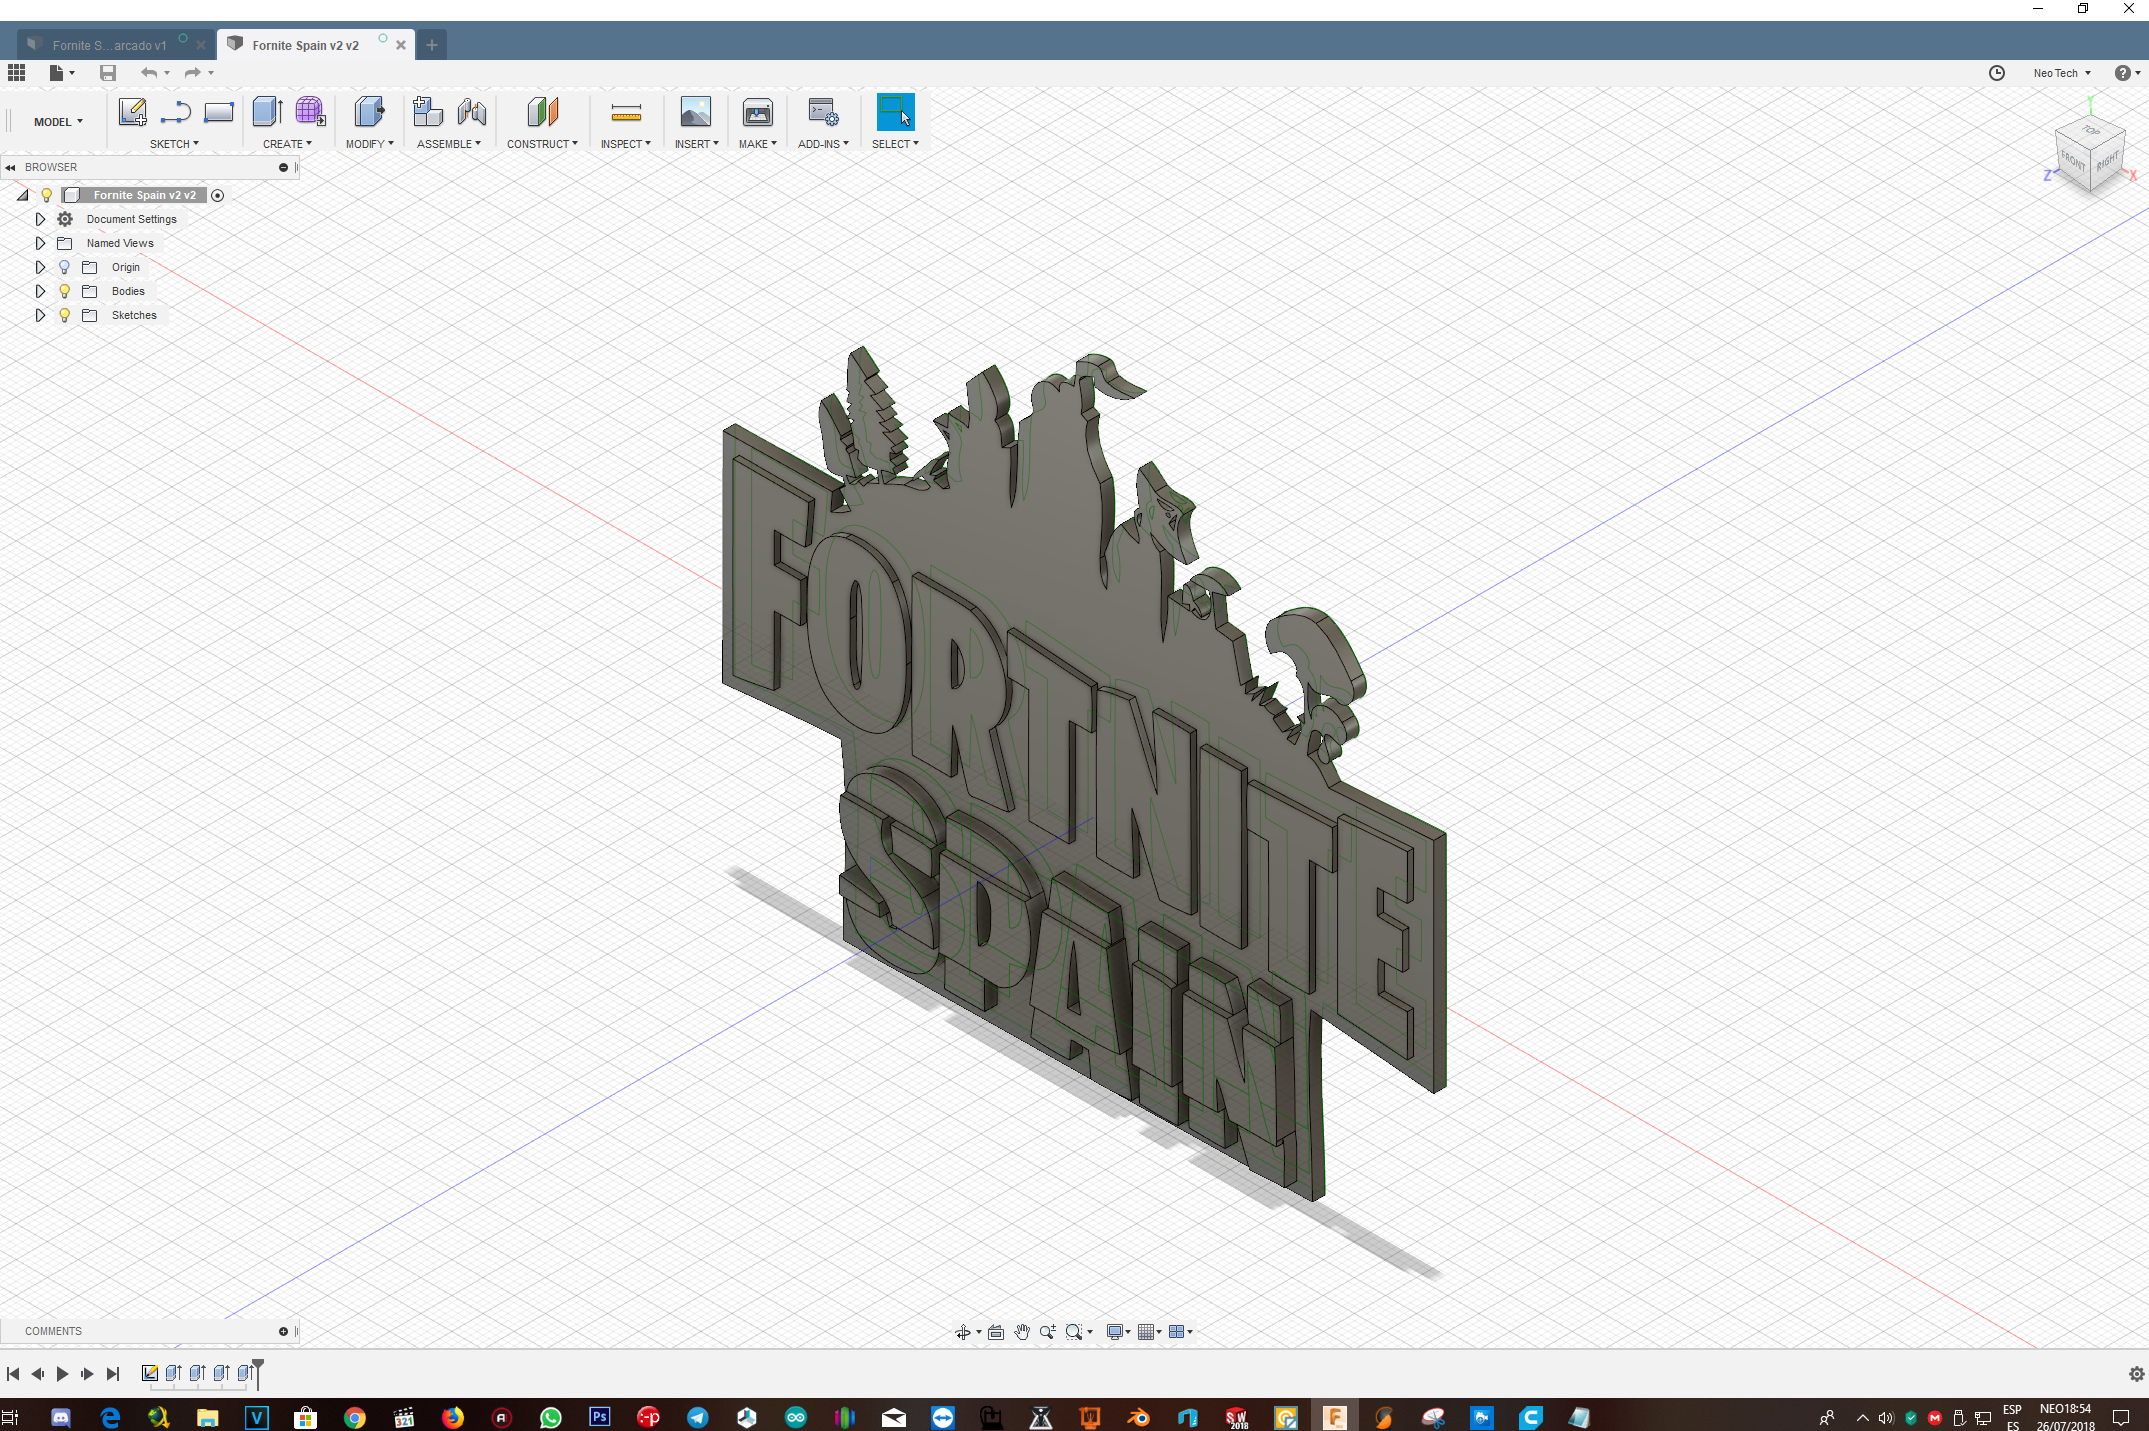Click the Measure icon in INSPECT
Screen dimensions: 2149x1431
coord(626,112)
